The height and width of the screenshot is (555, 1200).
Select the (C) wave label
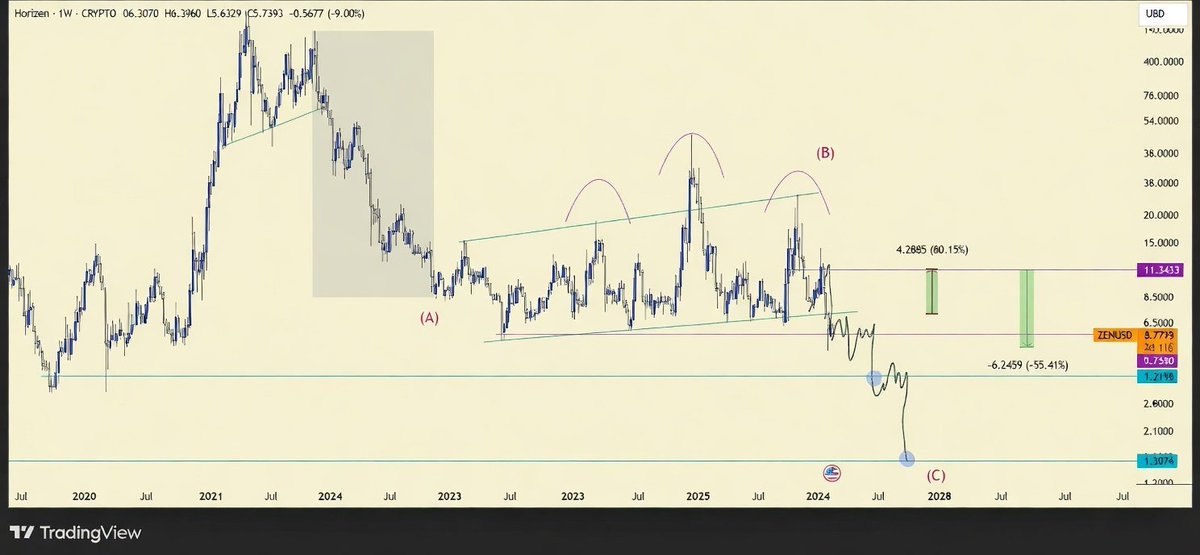click(937, 476)
